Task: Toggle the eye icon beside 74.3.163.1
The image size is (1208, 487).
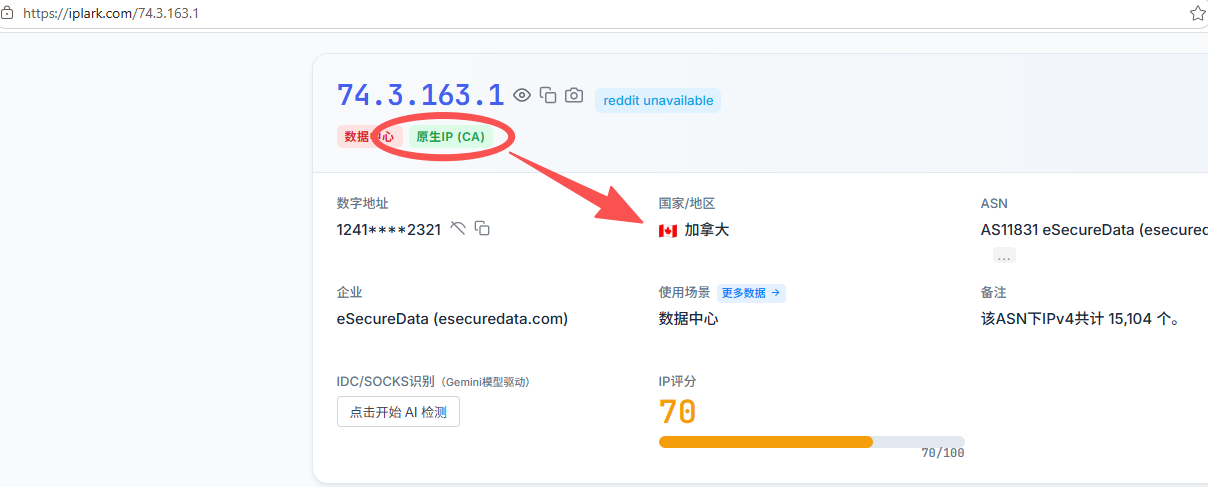Action: pyautogui.click(x=522, y=95)
